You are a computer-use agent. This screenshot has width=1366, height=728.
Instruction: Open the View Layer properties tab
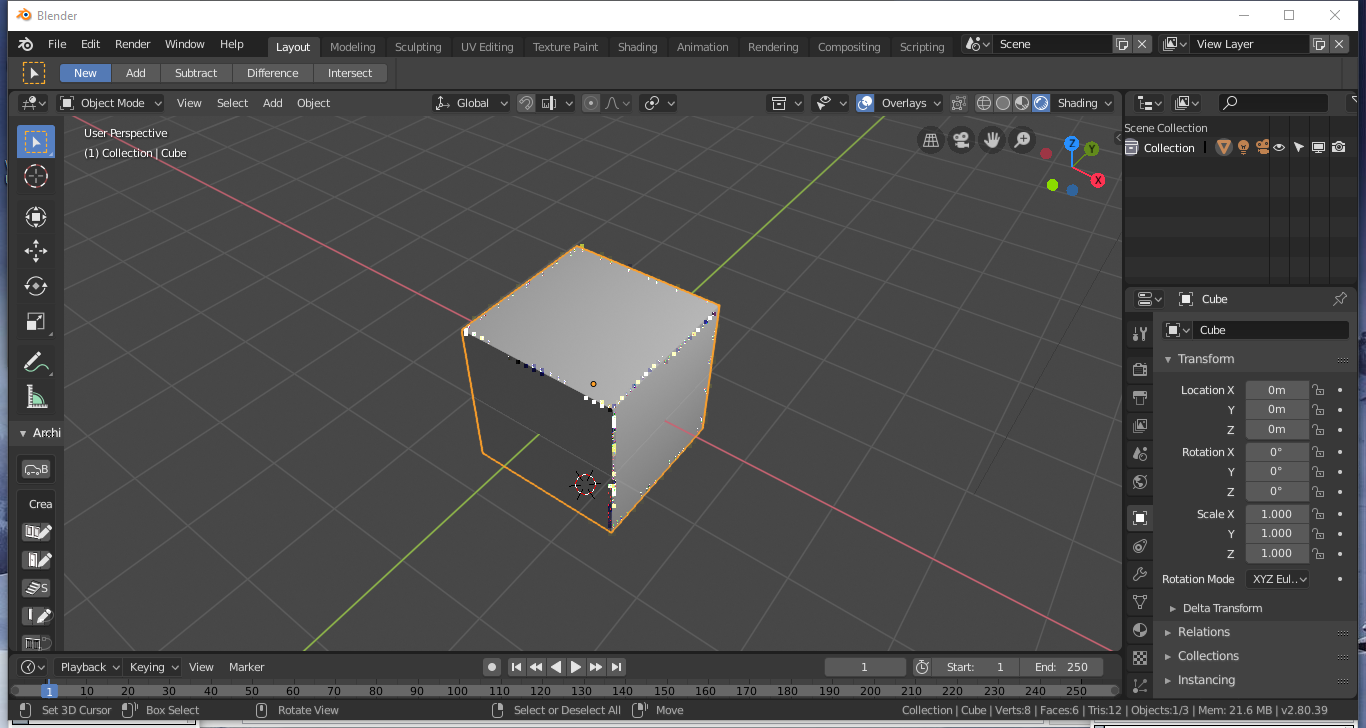(1140, 425)
